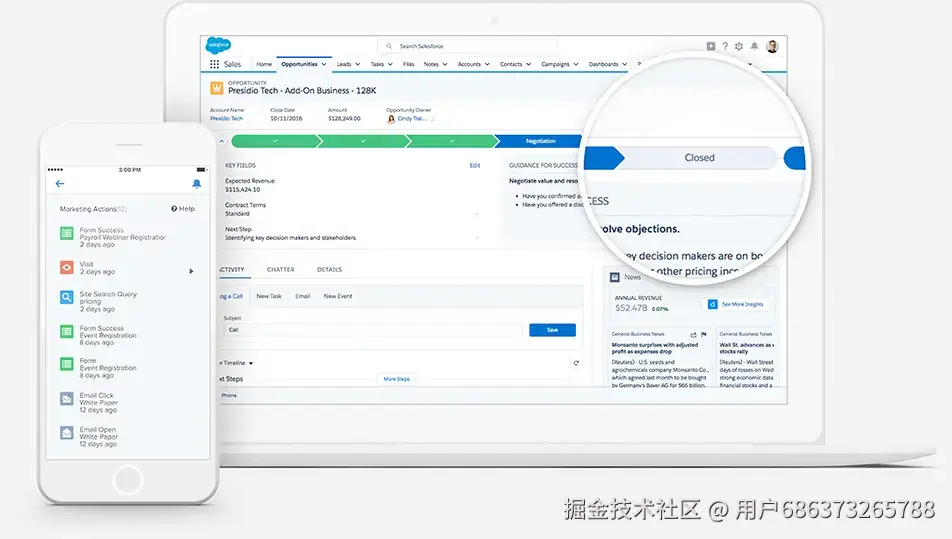Viewport: 952px width, 539px height.
Task: Select the Email composer tab
Action: (x=302, y=296)
